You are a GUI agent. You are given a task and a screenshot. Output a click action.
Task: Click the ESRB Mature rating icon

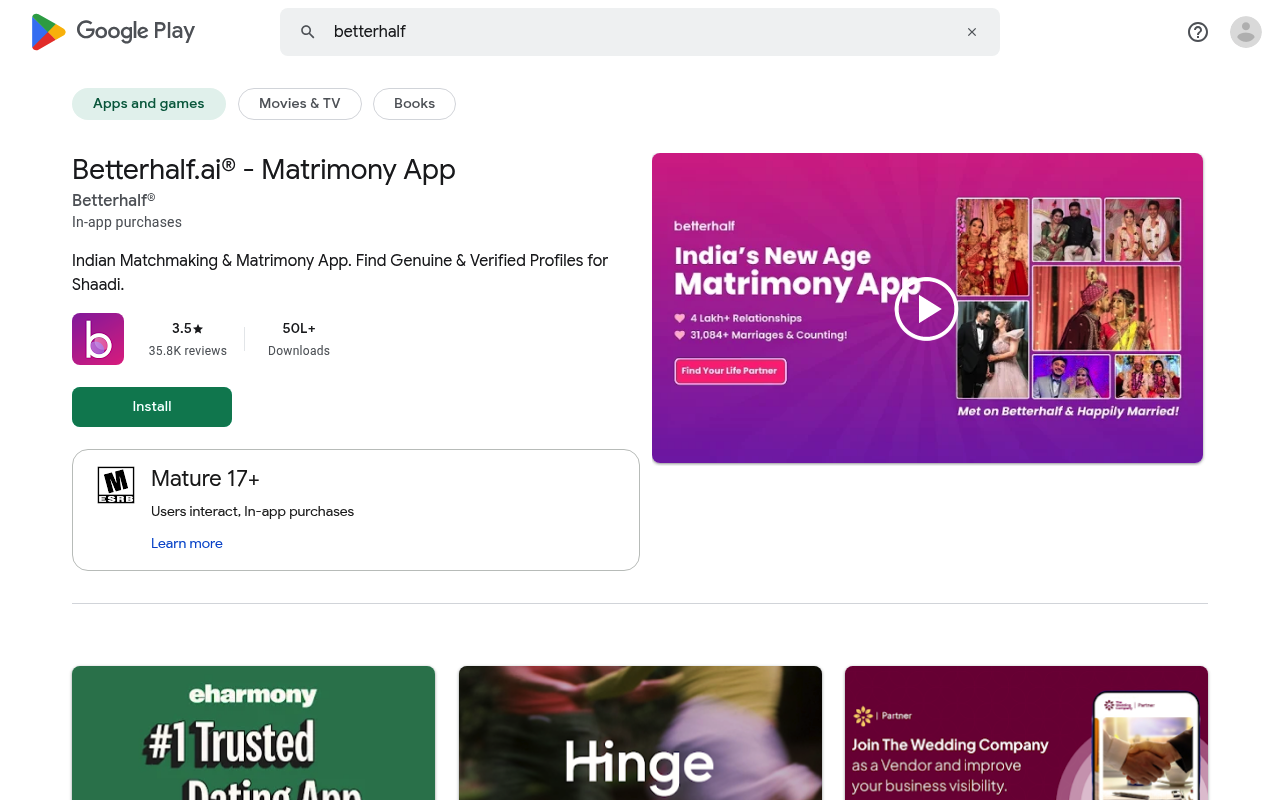click(x=116, y=485)
